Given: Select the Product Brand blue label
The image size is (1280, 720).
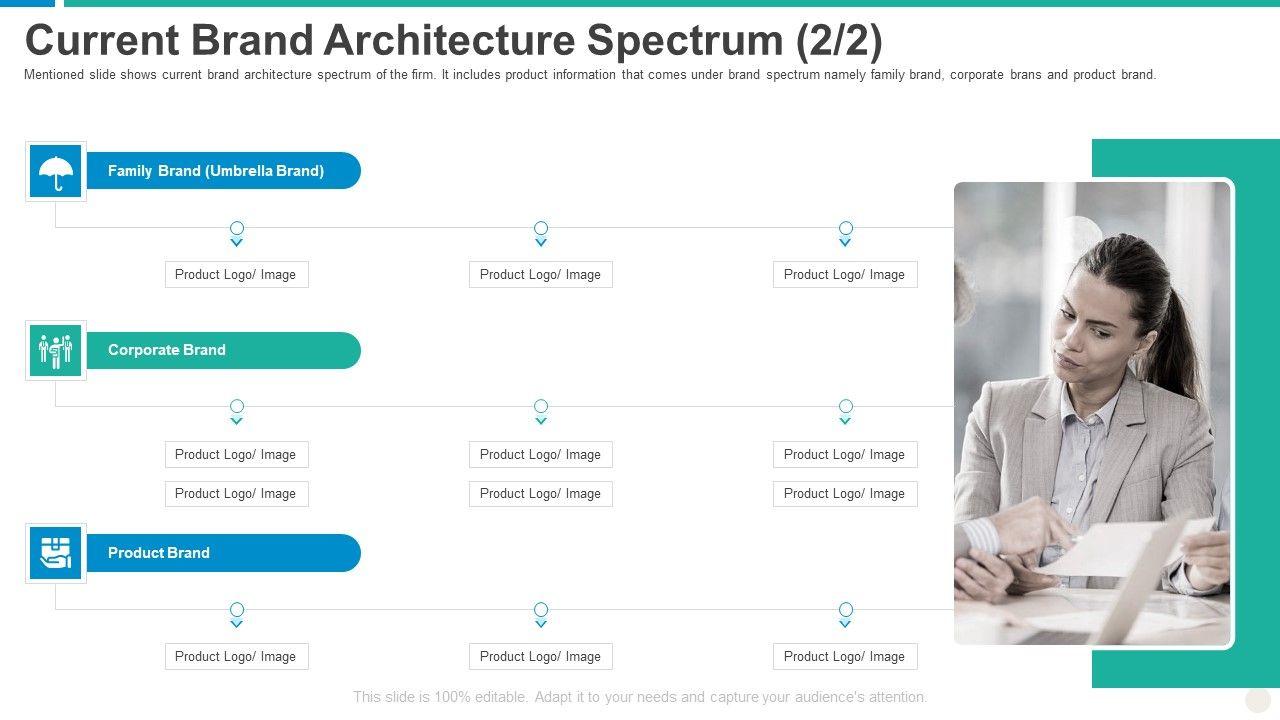Looking at the screenshot, I should click(223, 553).
